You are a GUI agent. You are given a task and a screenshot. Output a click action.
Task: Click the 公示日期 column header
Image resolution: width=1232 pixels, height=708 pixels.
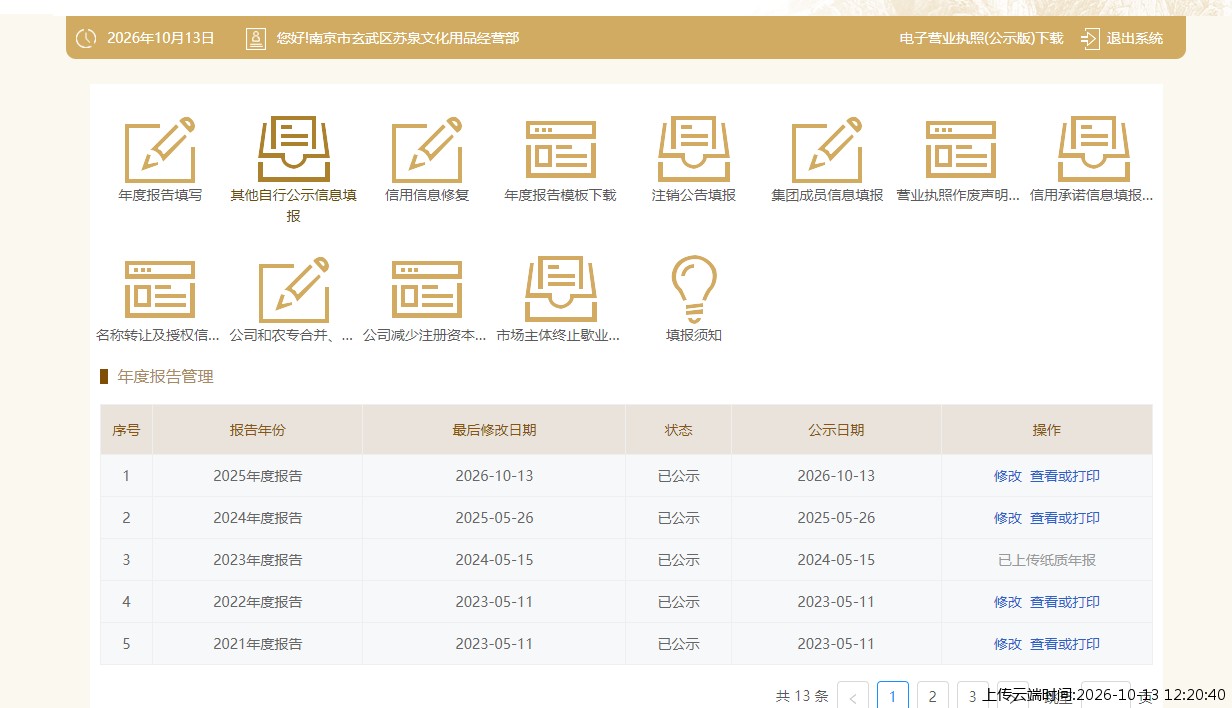pos(836,430)
